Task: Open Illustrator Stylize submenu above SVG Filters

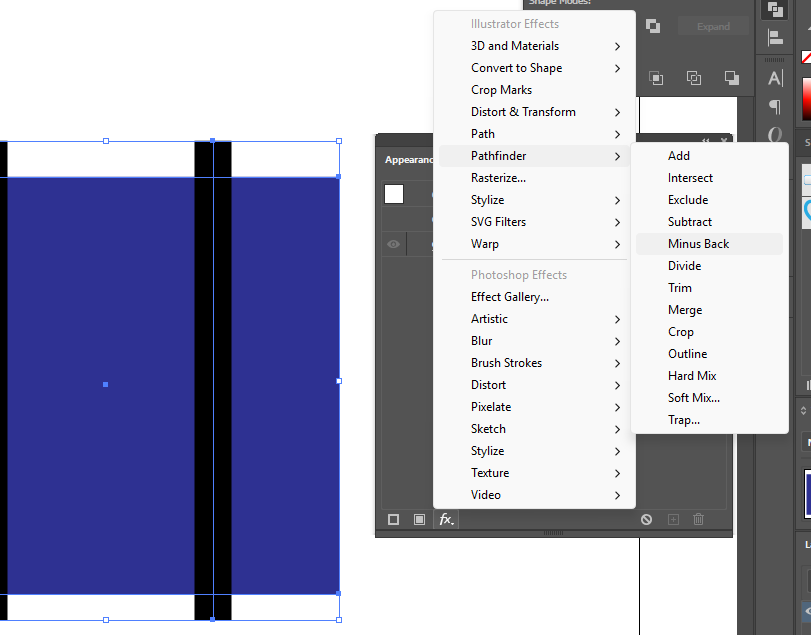Action: 534,200
